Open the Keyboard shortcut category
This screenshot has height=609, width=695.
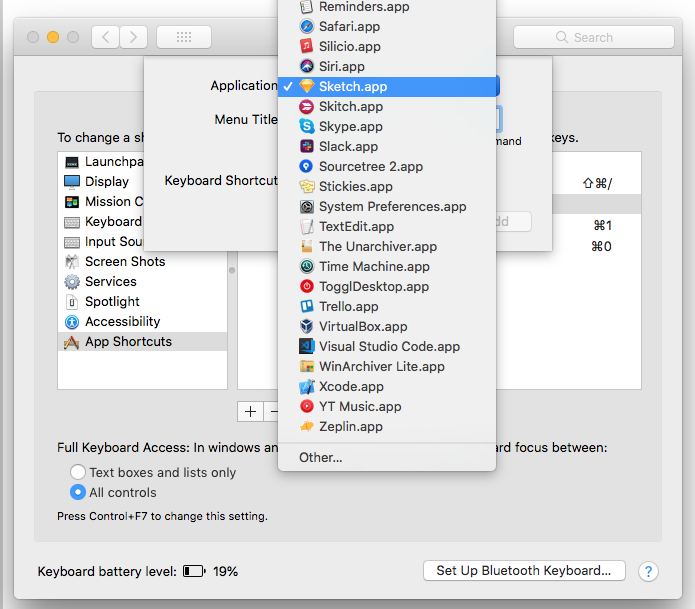click(102, 222)
